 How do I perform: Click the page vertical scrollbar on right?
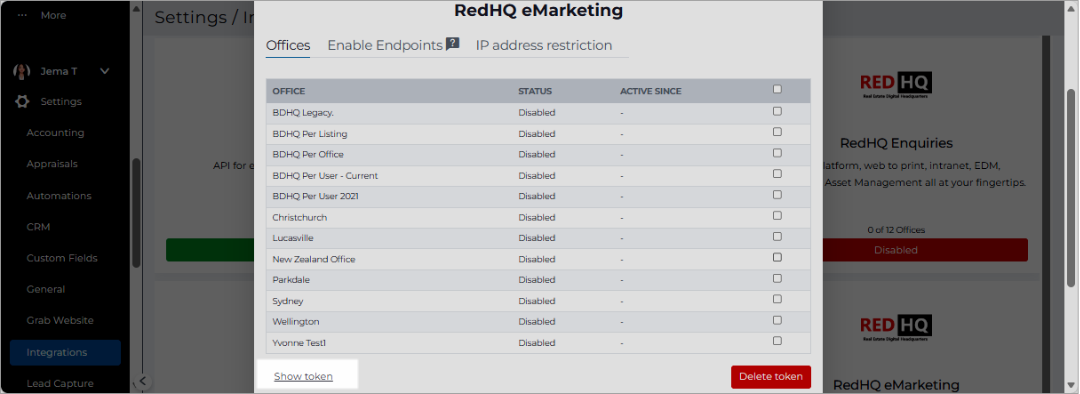(1071, 187)
